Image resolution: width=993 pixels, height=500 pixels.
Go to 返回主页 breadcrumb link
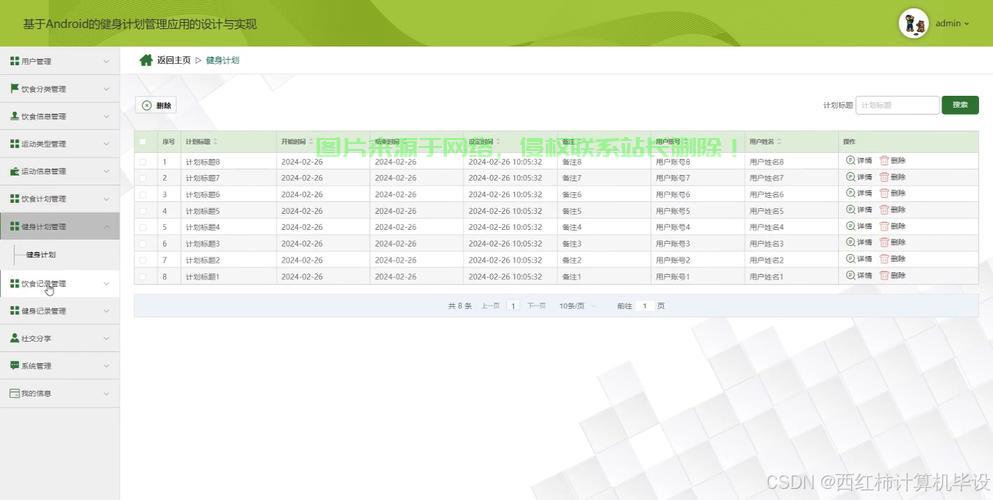coord(174,60)
